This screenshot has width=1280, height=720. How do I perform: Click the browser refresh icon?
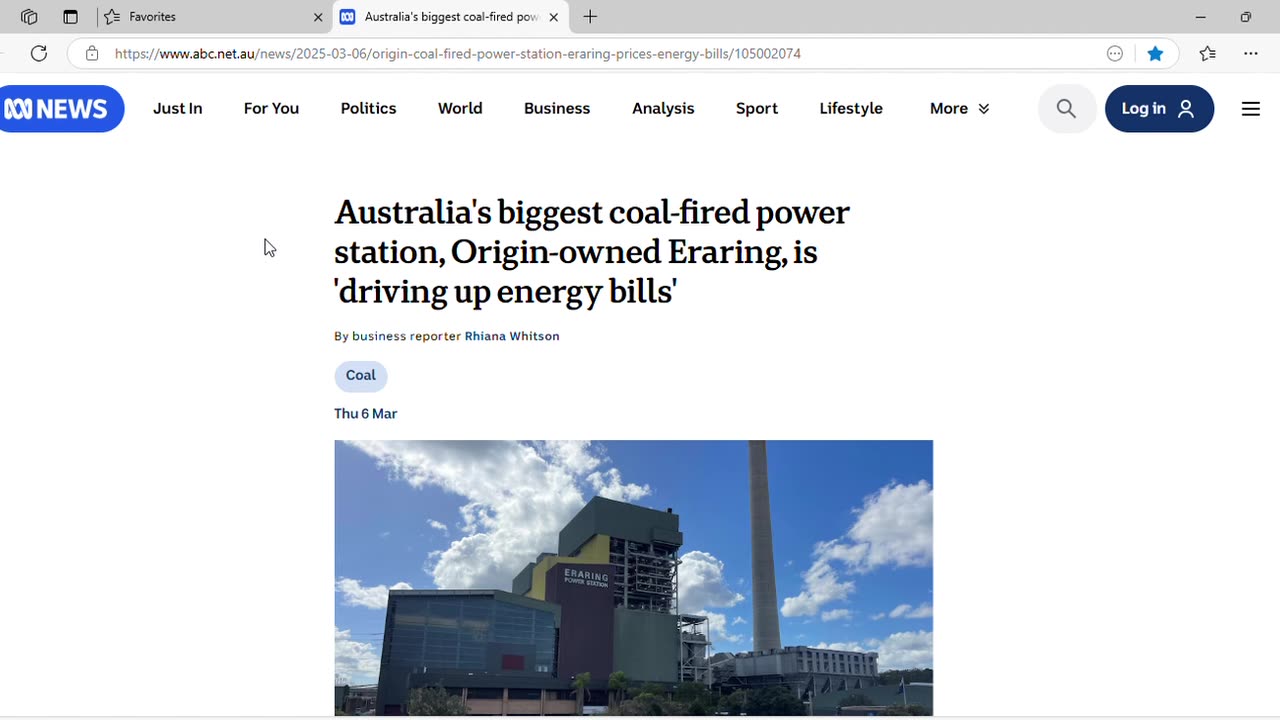pyautogui.click(x=39, y=54)
